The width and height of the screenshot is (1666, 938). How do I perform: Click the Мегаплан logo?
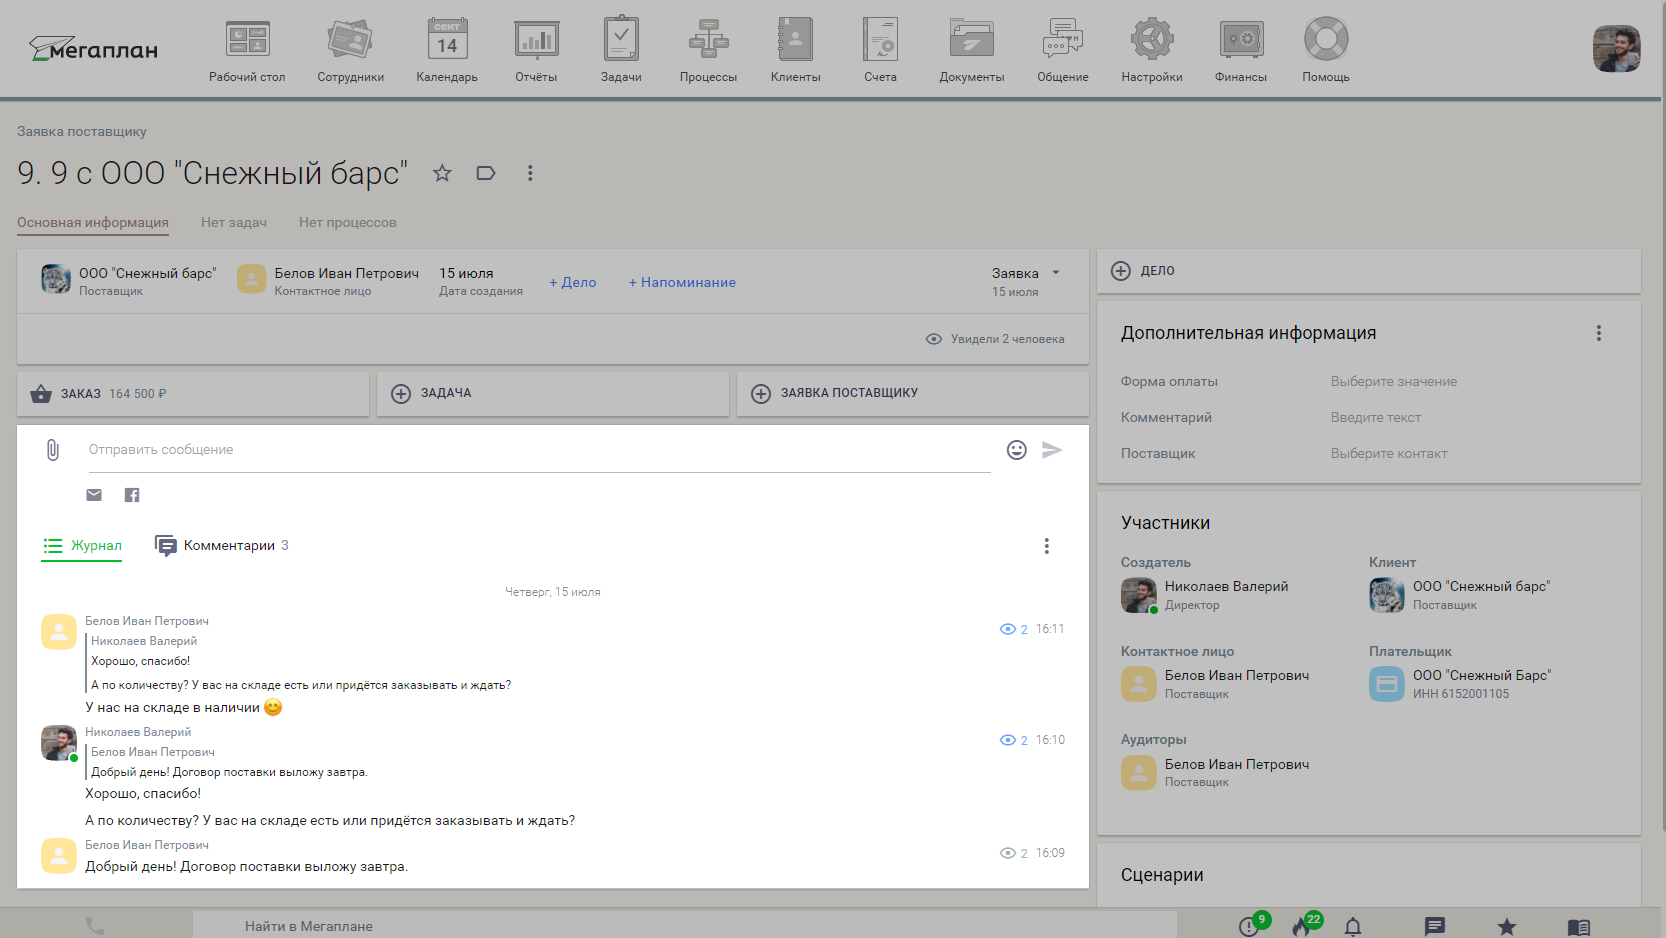pos(93,49)
